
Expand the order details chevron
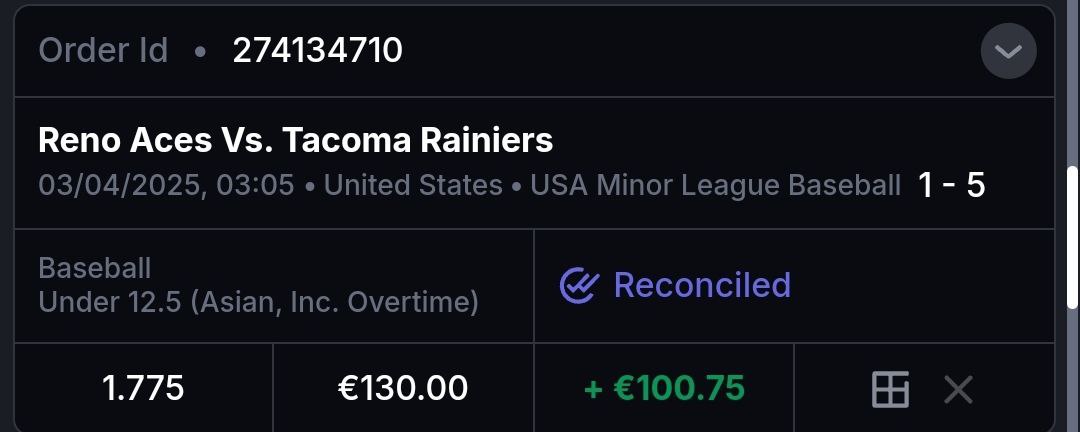1008,51
